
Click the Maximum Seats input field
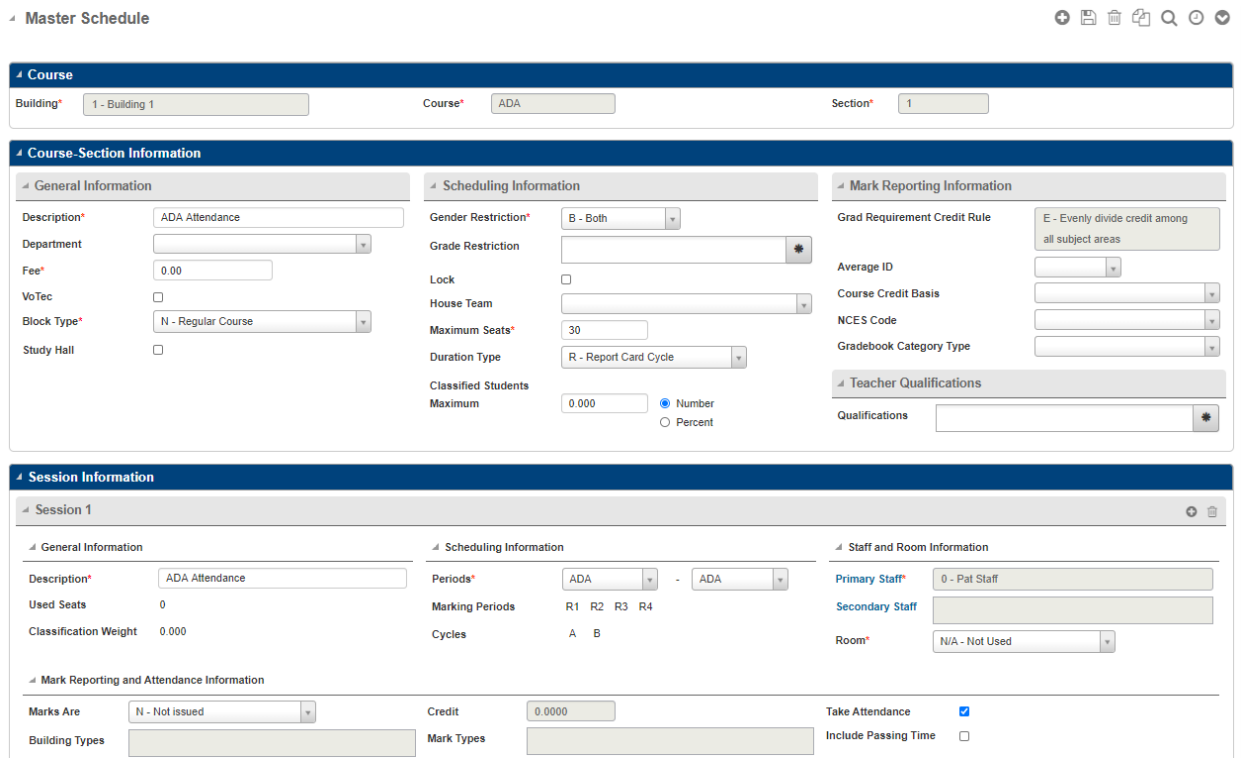[604, 330]
